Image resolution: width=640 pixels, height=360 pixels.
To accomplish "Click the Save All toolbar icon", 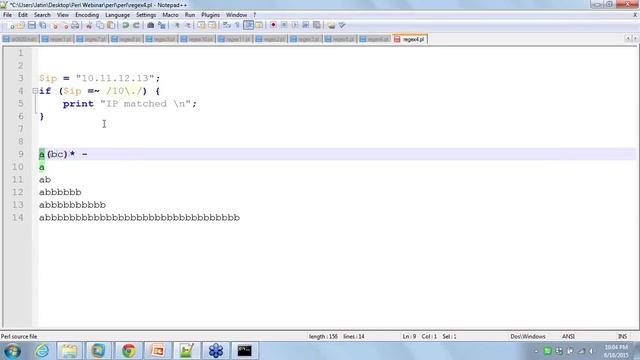I will coord(42,25).
